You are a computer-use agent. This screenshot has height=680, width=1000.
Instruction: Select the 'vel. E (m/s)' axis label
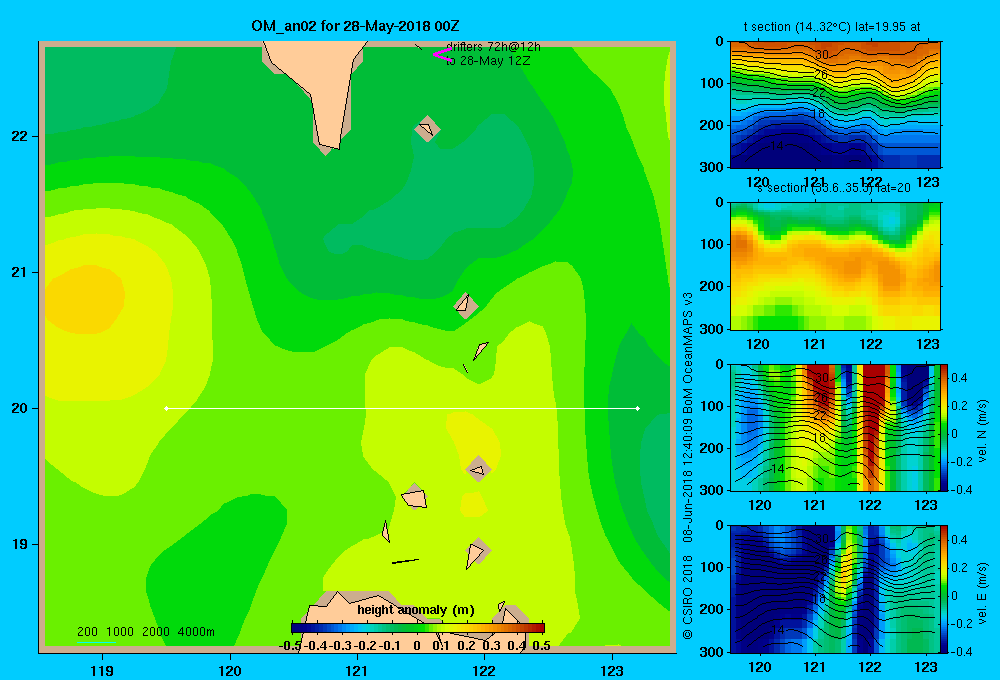(x=983, y=592)
